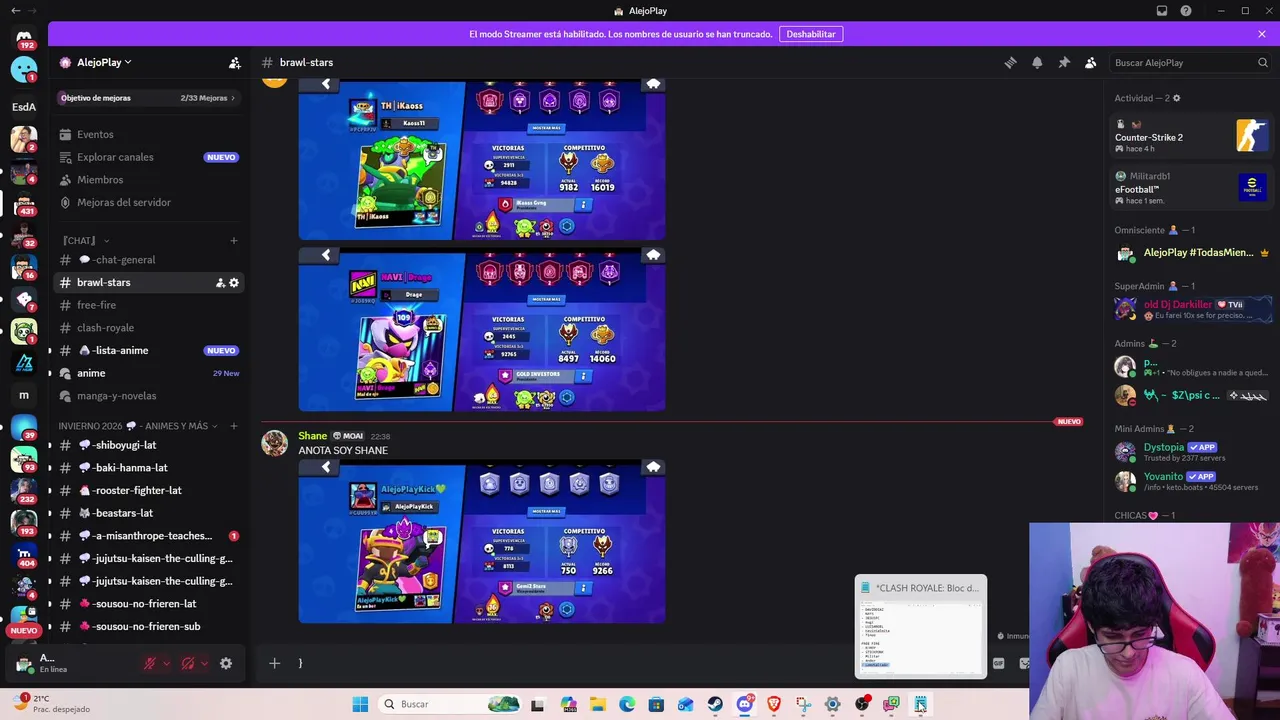Image resolution: width=1280 pixels, height=720 pixels.
Task: Invite people to the brawl-stars channel
Action: (x=220, y=283)
